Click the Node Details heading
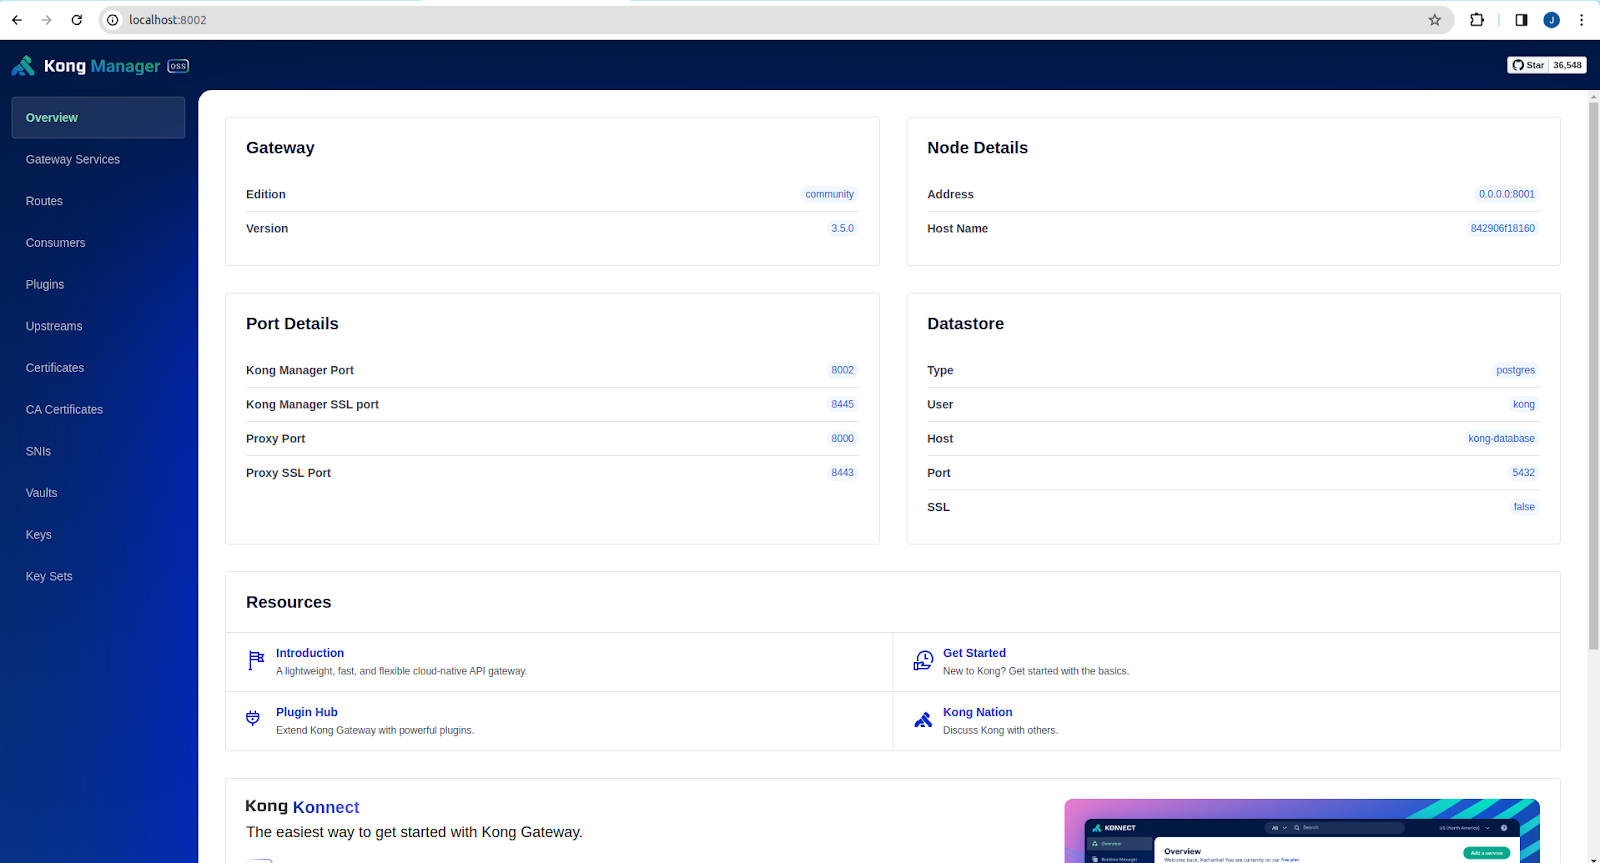The width and height of the screenshot is (1600, 863). (977, 148)
